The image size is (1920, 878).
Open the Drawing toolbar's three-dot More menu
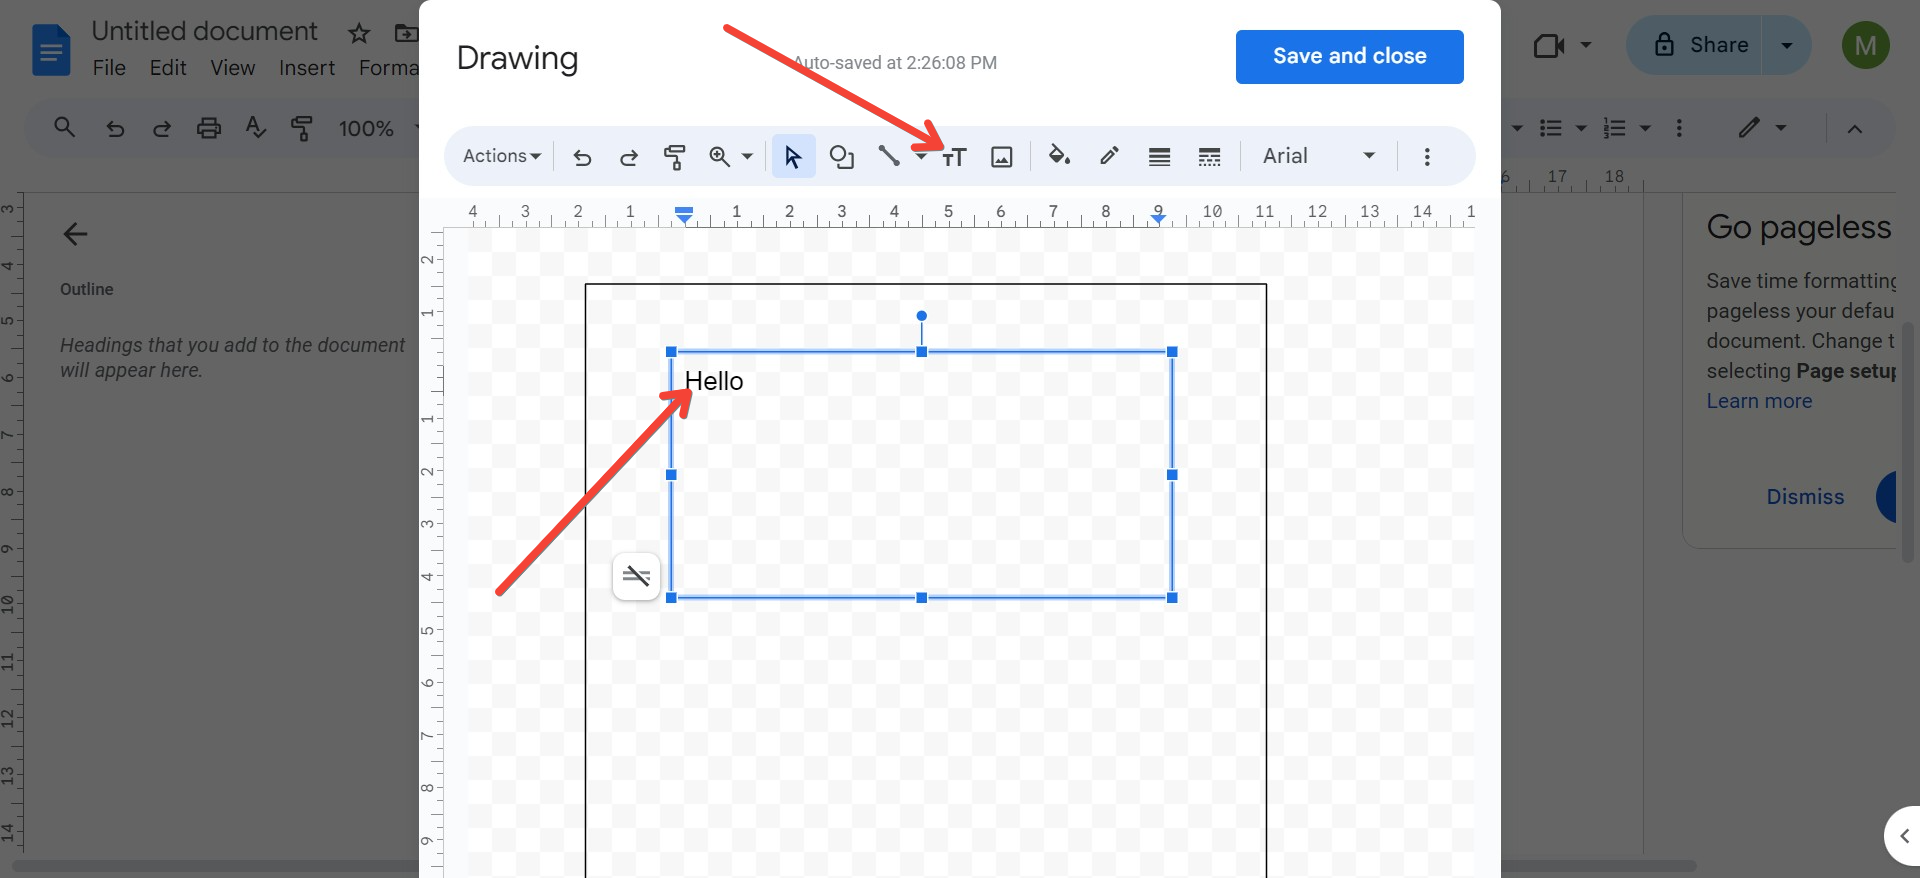1427,157
